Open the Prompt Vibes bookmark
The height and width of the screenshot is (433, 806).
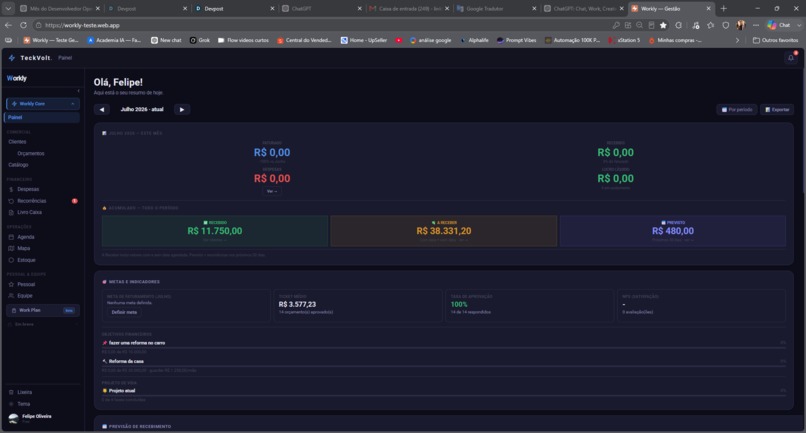point(516,40)
